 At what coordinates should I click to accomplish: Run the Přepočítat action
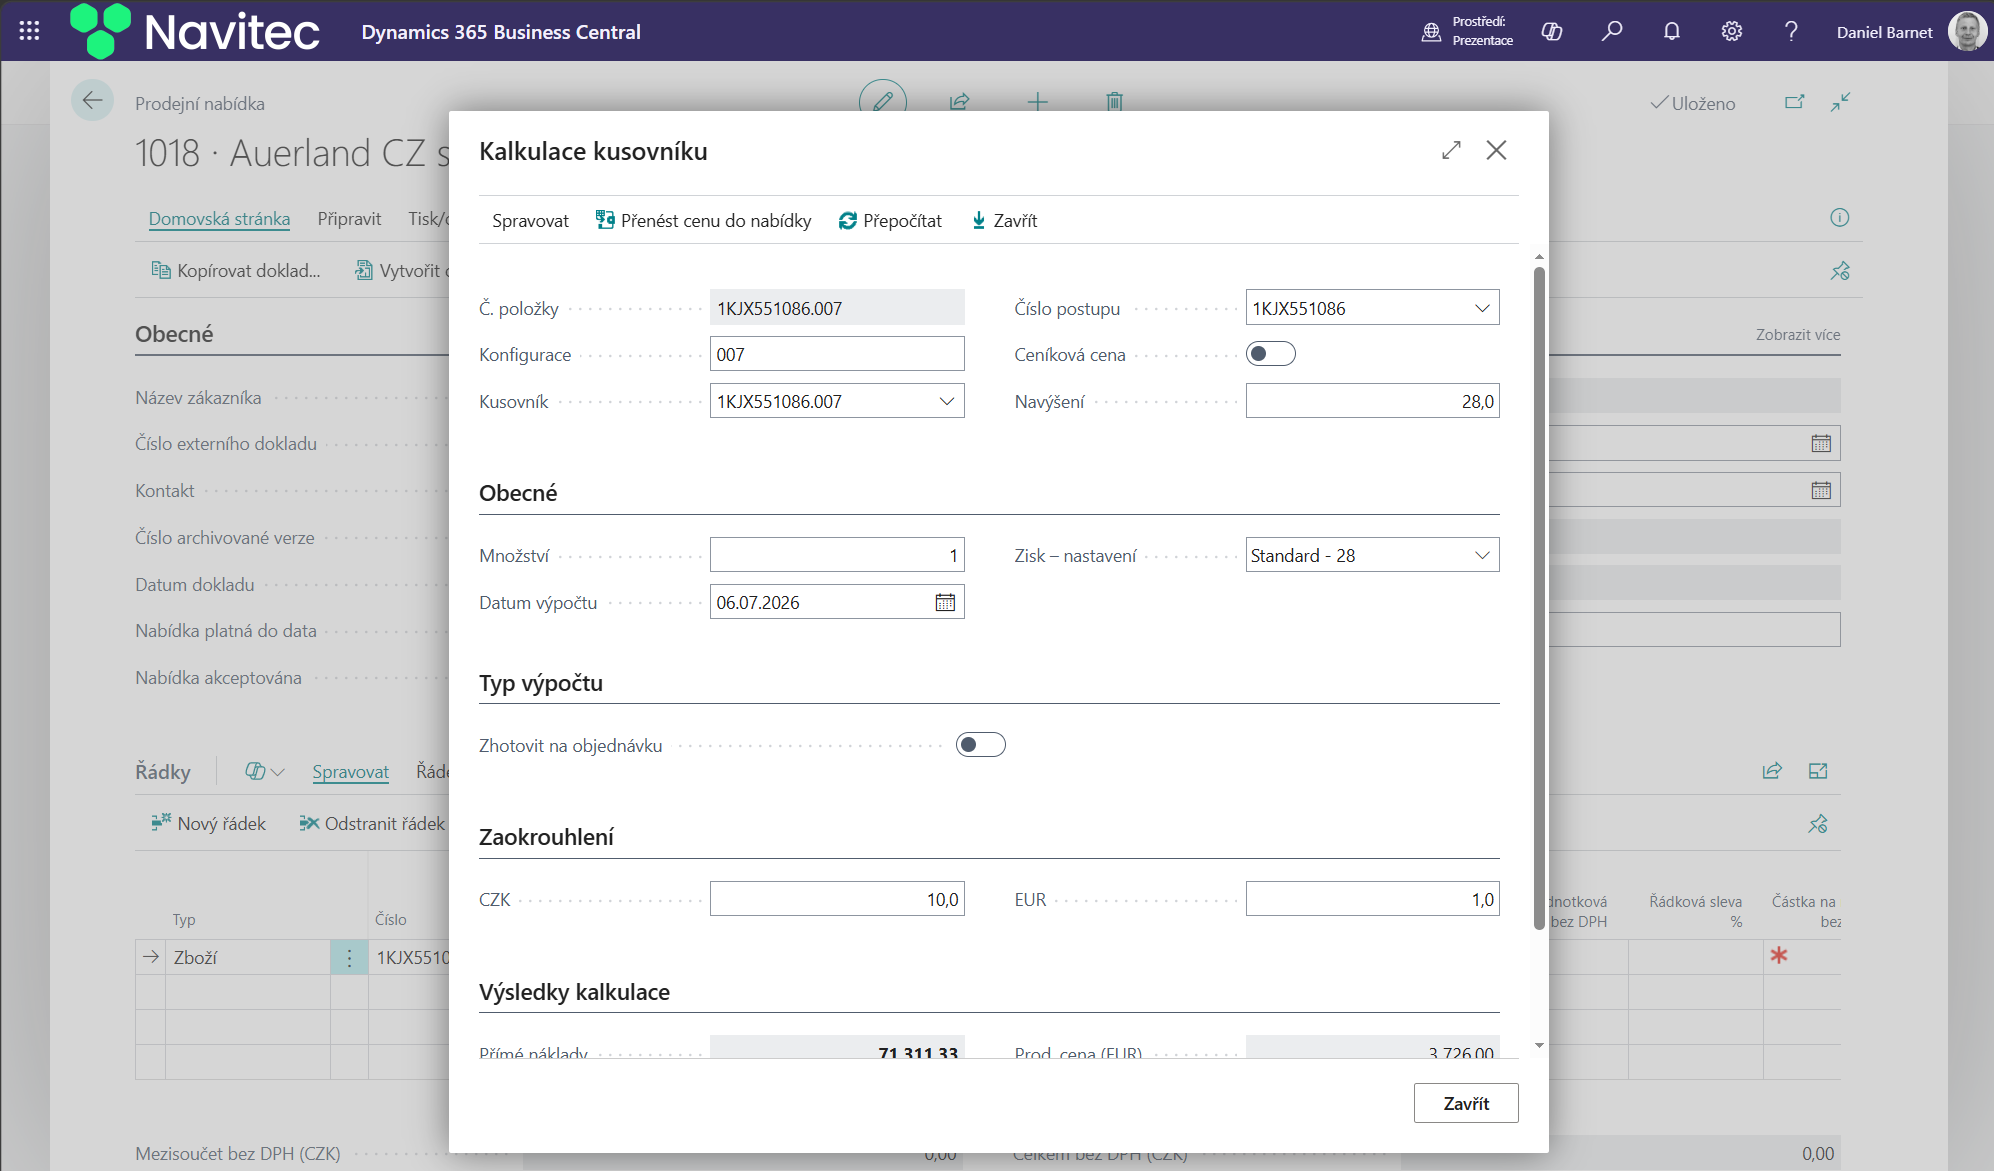[890, 220]
